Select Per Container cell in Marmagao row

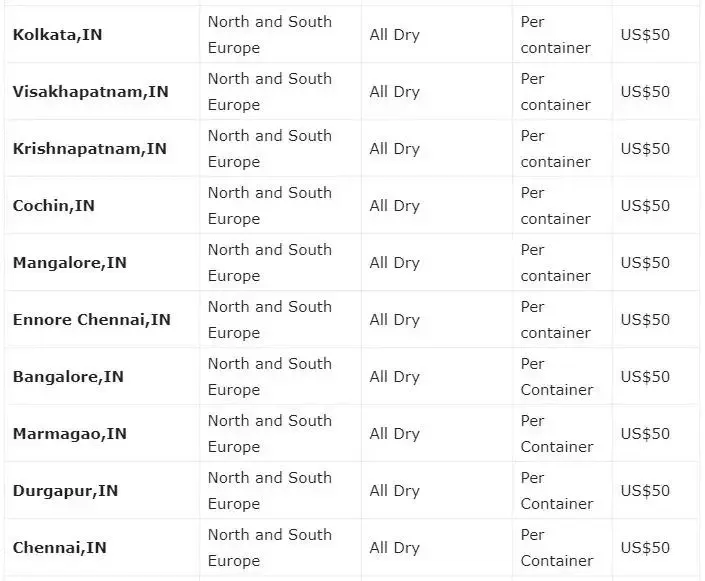[557, 434]
